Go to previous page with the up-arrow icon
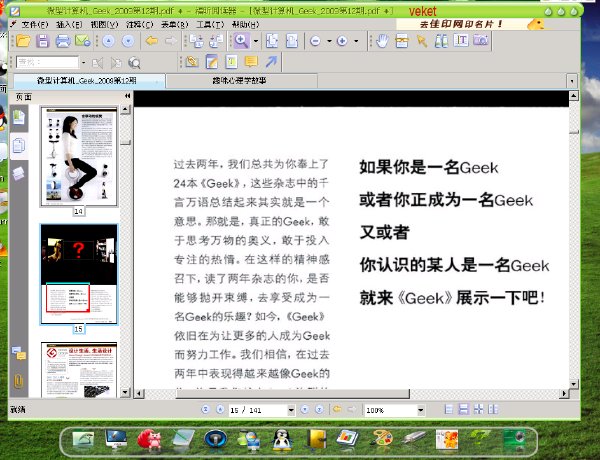The height and width of the screenshot is (460, 600). click(x=108, y=41)
